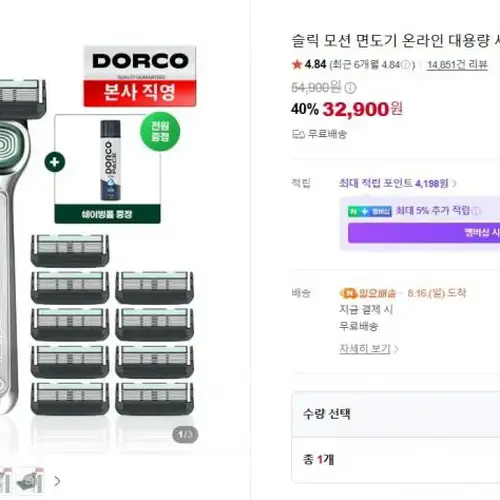The width and height of the screenshot is (500, 500).
Task: Click the DORCO 본사 직영 logo banner
Action: (140, 77)
